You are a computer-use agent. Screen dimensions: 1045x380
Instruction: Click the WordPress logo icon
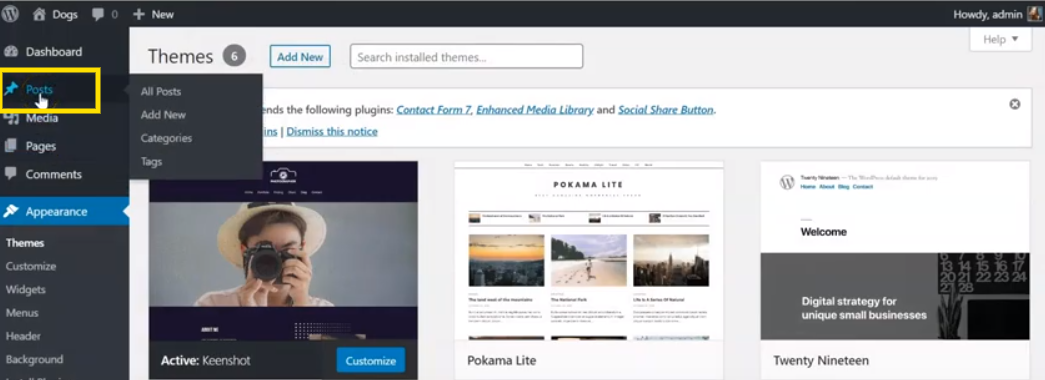pyautogui.click(x=11, y=13)
